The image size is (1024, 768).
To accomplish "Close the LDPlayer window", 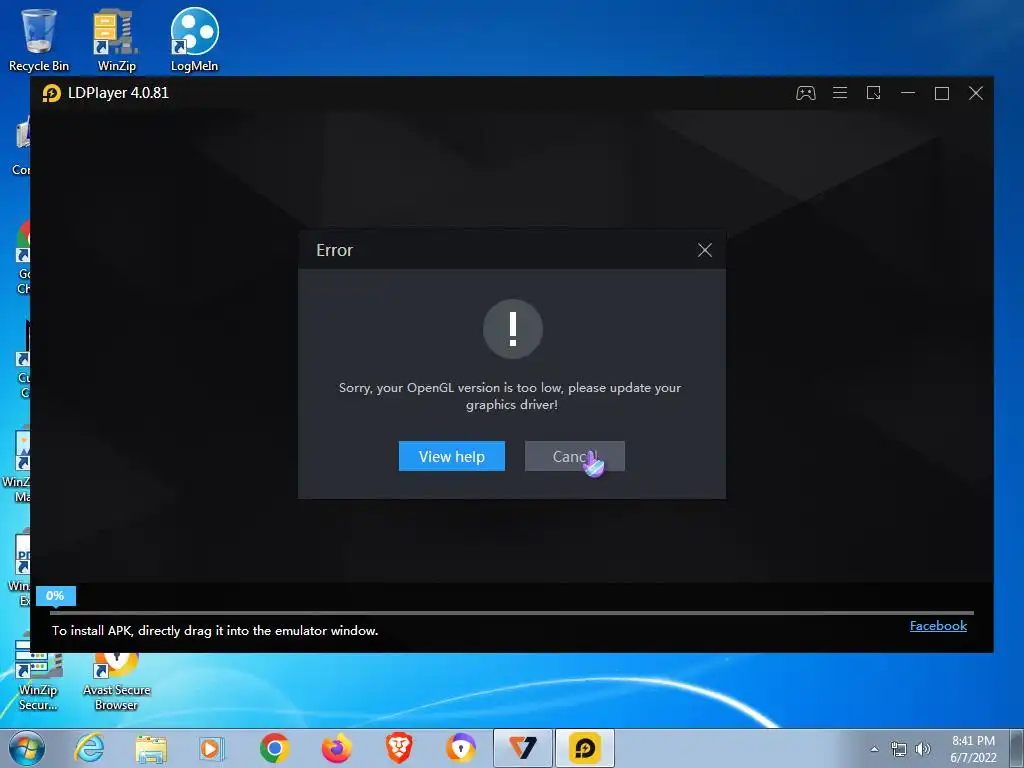I will point(976,93).
